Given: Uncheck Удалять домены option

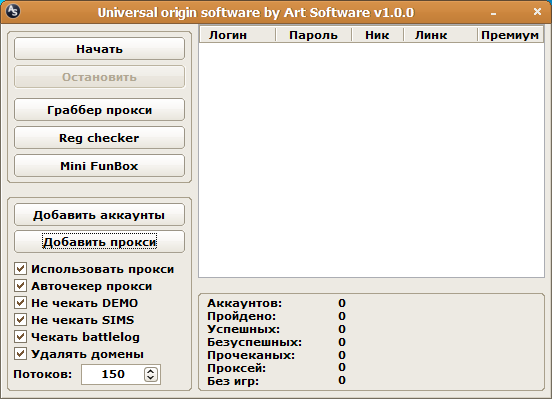Looking at the screenshot, I should point(20,354).
